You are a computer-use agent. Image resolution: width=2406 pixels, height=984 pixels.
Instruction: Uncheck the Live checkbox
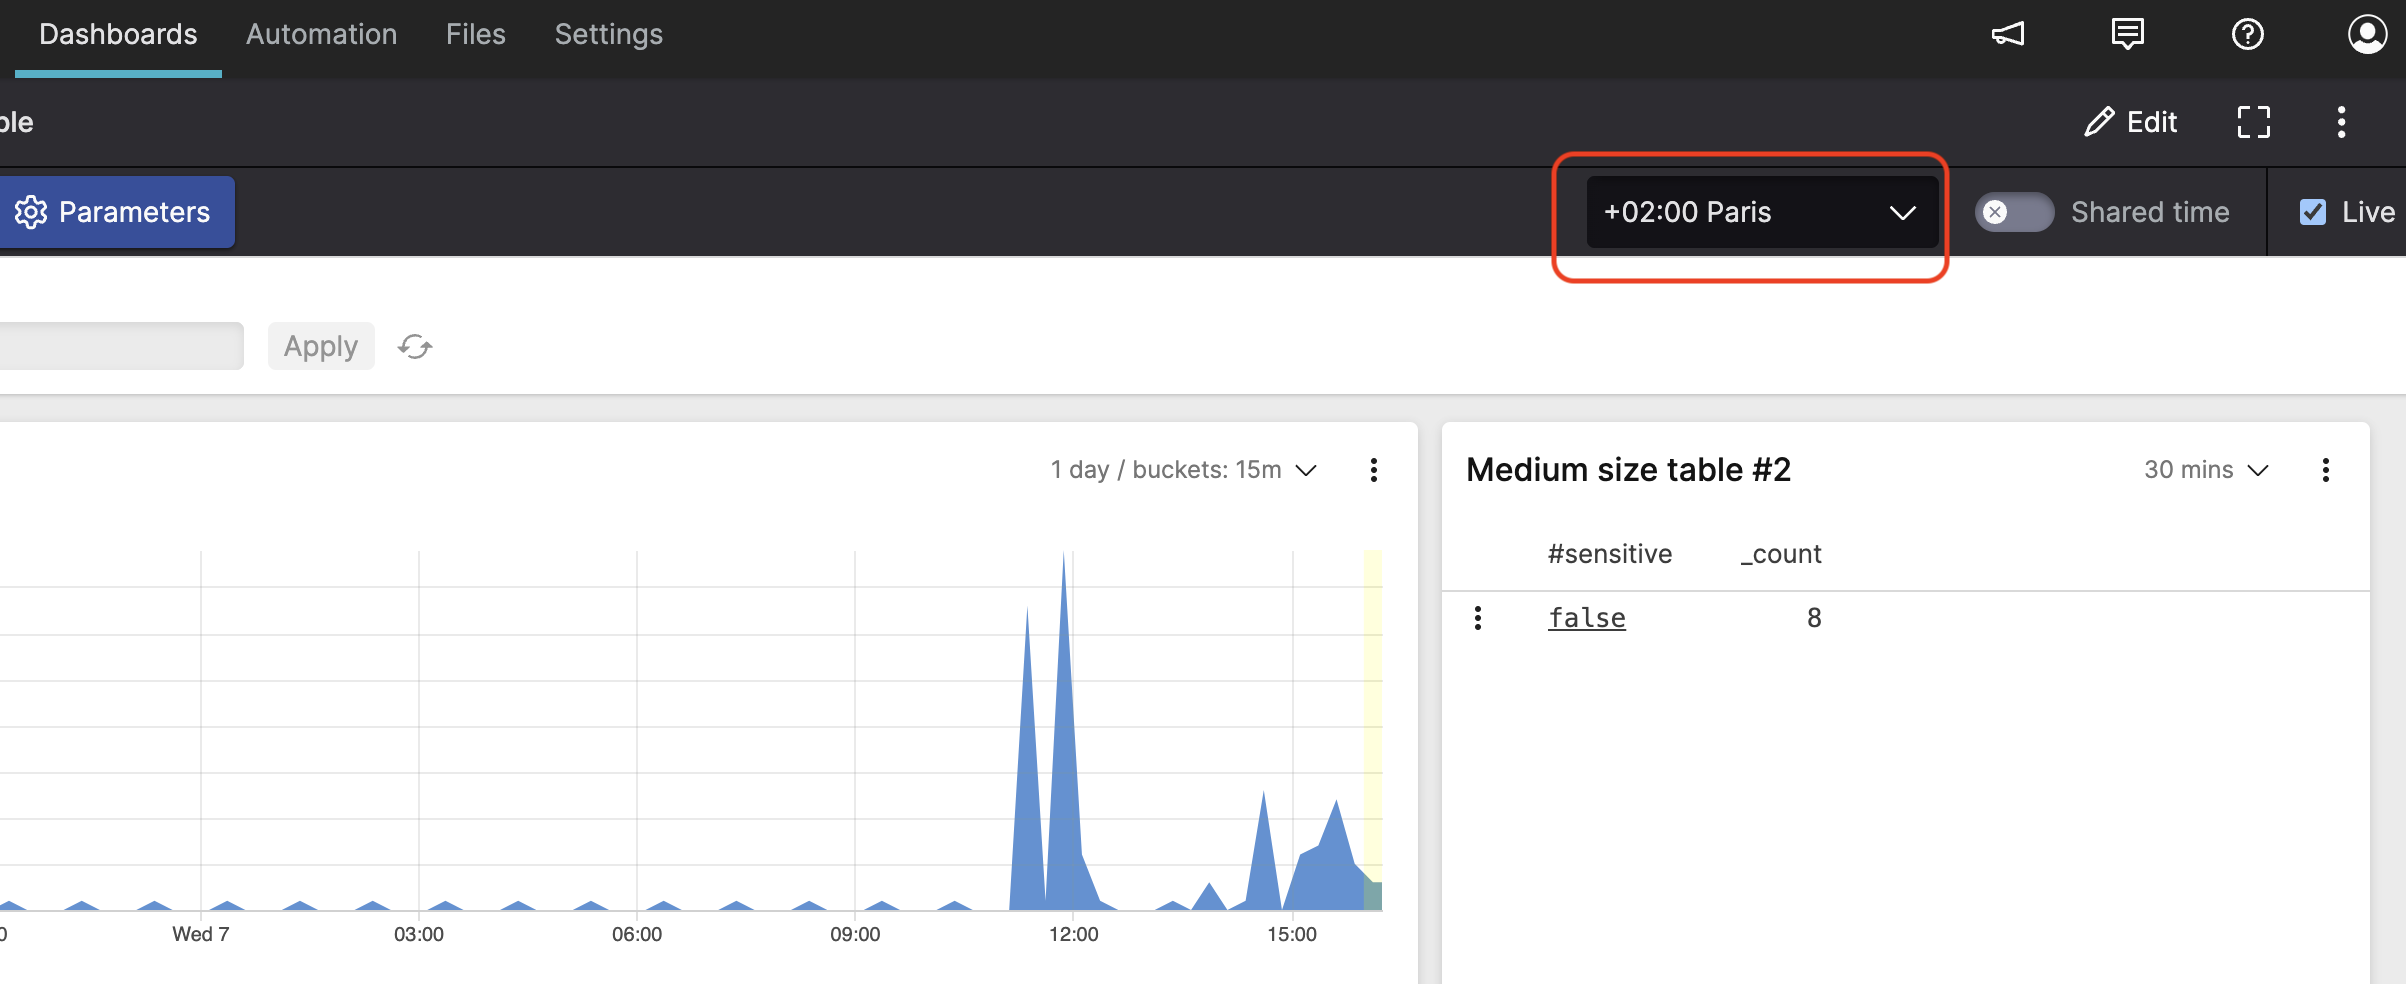tap(2313, 212)
